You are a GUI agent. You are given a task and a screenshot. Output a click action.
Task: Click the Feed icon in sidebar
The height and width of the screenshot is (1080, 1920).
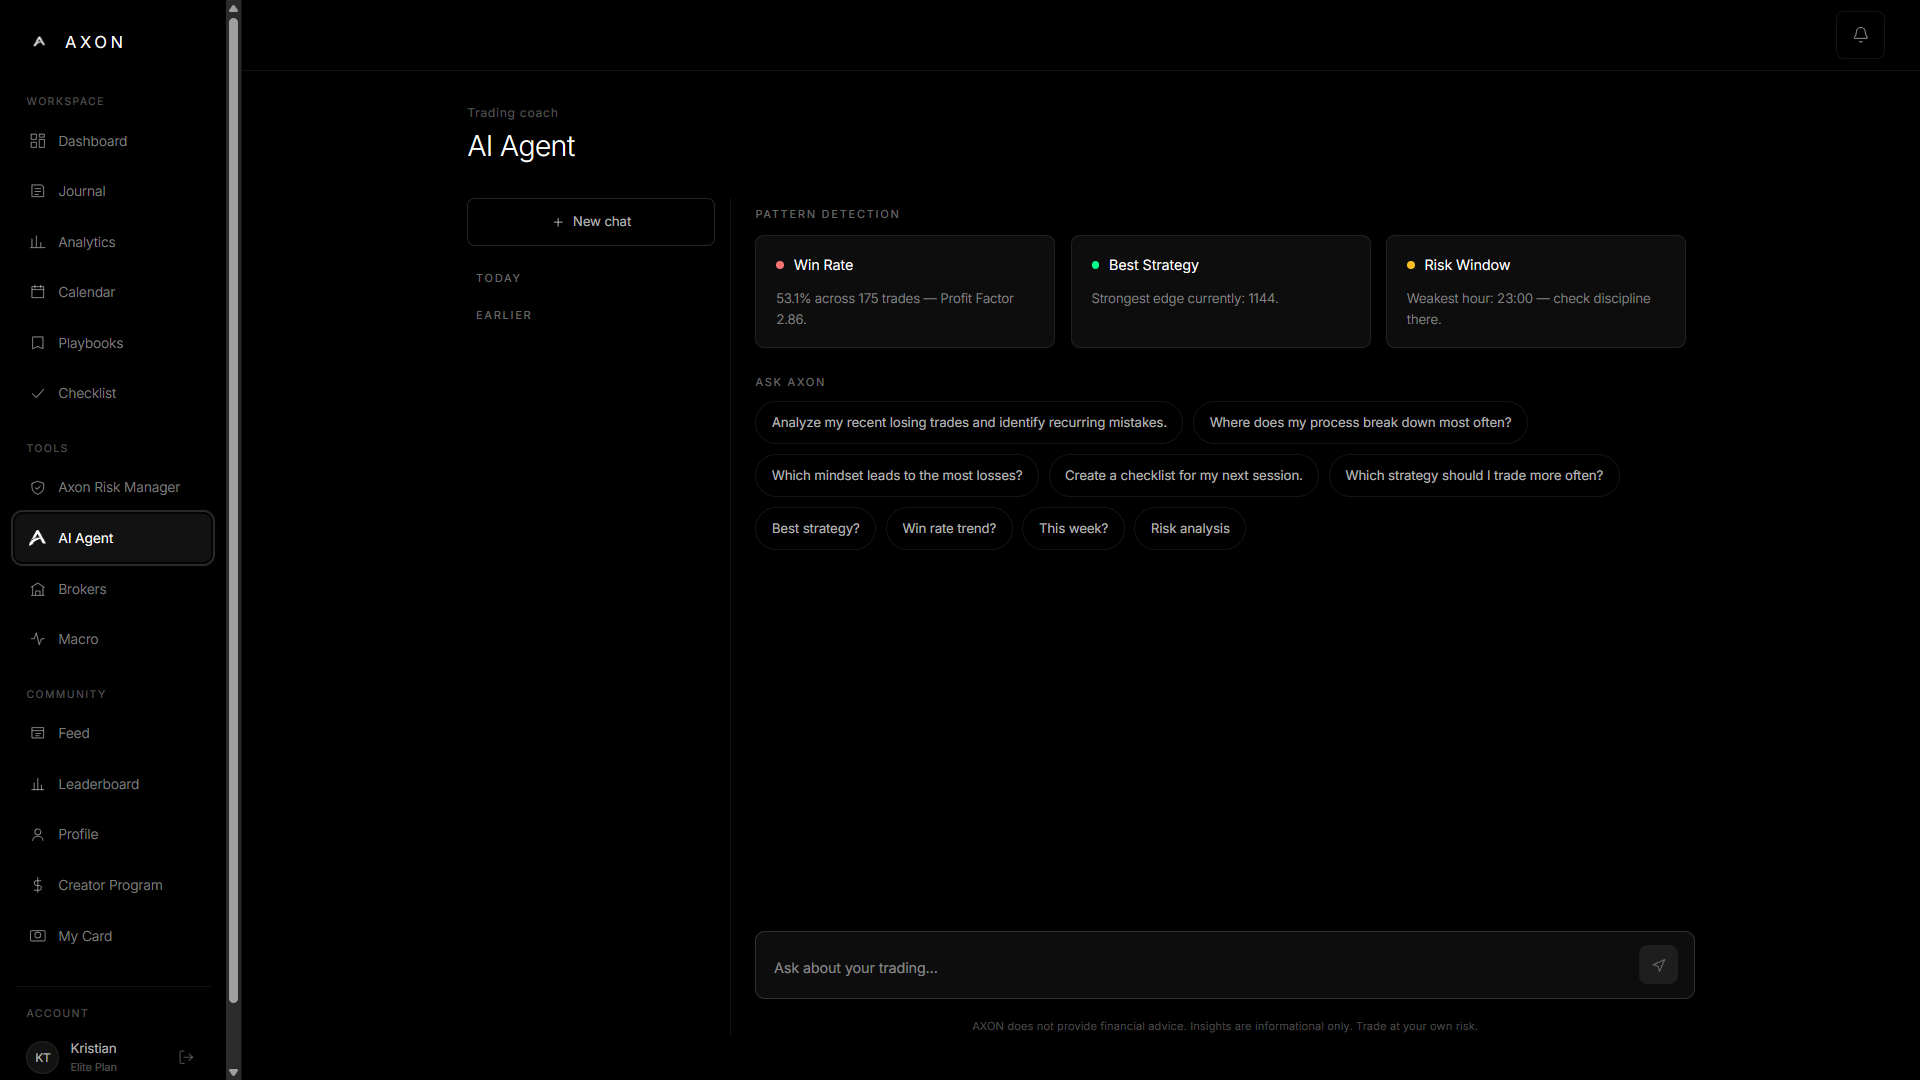point(38,733)
